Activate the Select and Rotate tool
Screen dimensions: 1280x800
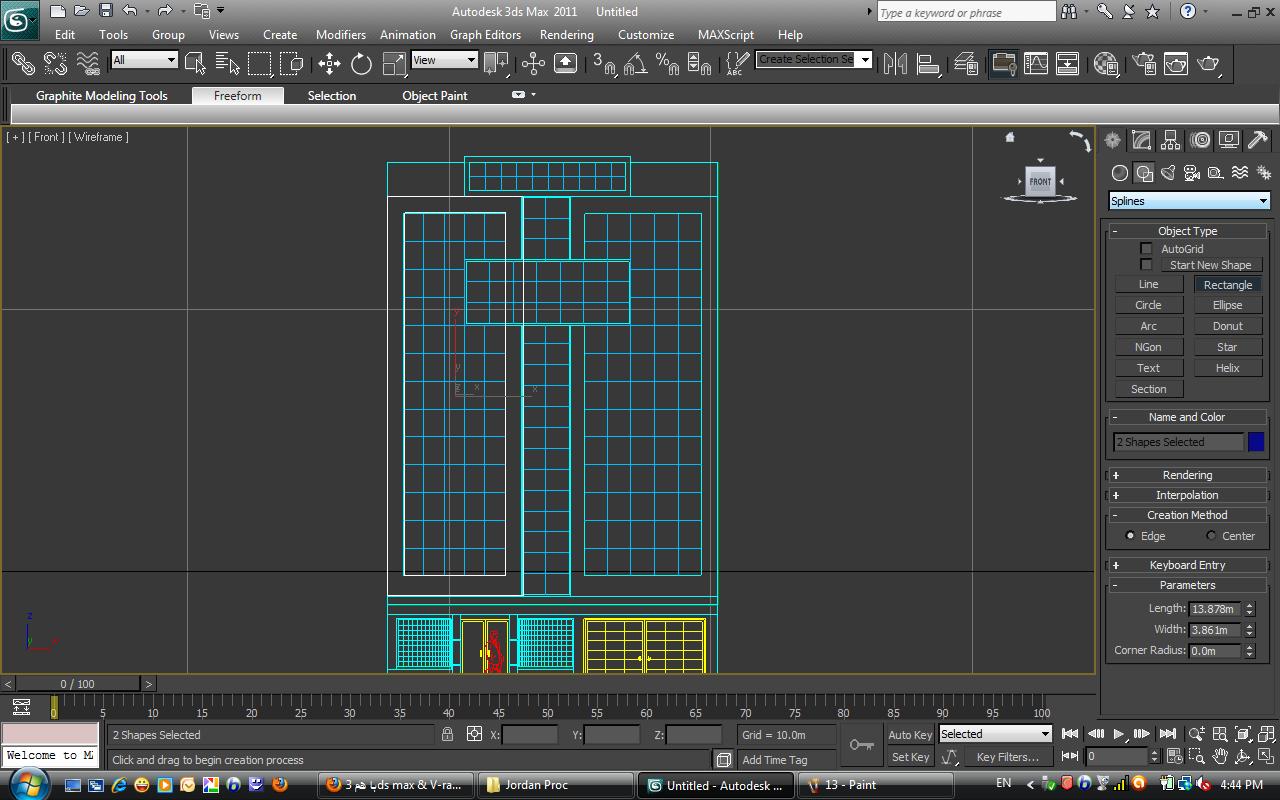pyautogui.click(x=361, y=64)
